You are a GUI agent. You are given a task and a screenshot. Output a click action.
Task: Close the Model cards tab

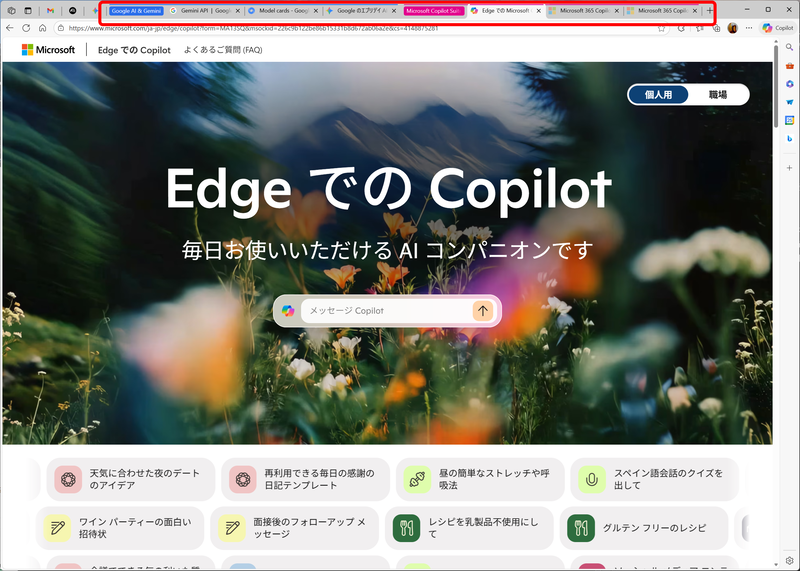[316, 11]
